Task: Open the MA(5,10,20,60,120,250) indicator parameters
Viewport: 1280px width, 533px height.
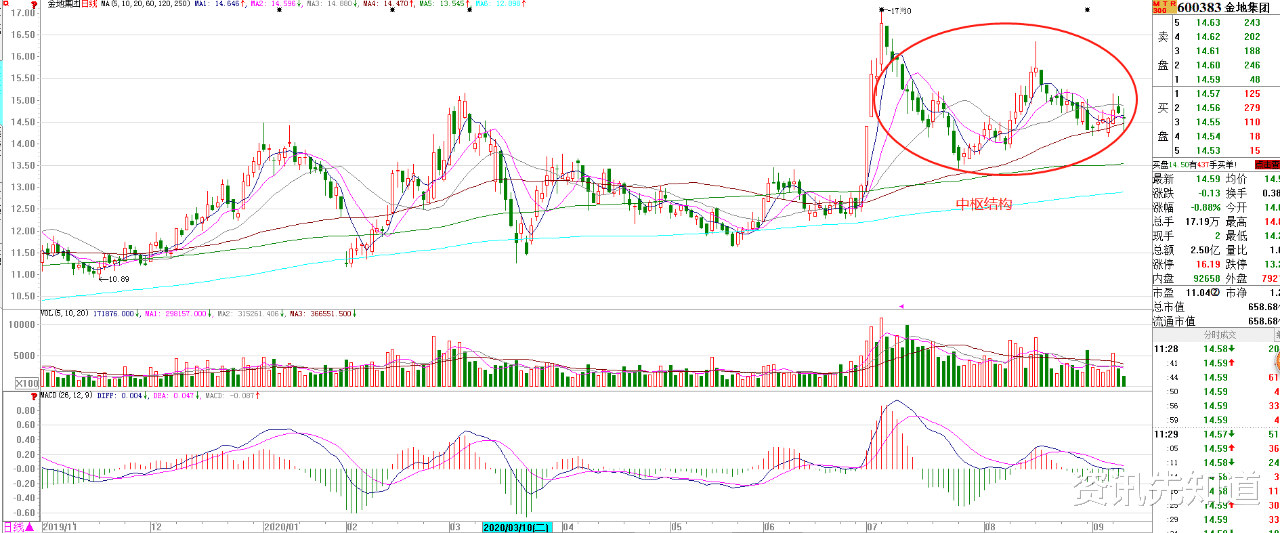Action: click(x=144, y=5)
